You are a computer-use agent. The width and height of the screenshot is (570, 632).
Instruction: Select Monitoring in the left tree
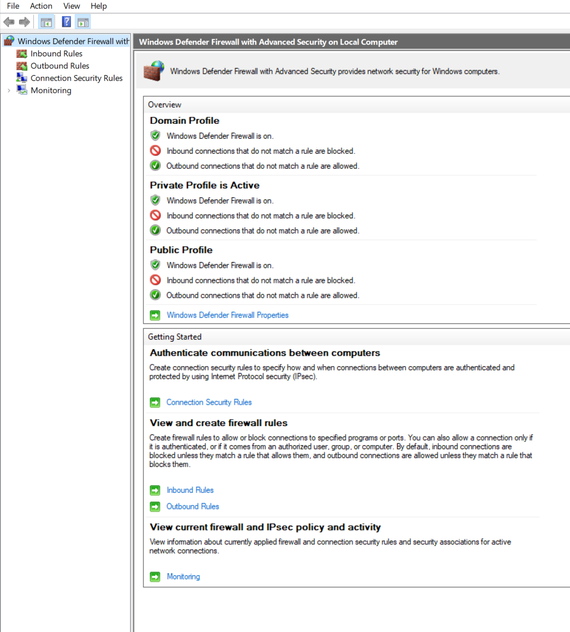(x=51, y=90)
